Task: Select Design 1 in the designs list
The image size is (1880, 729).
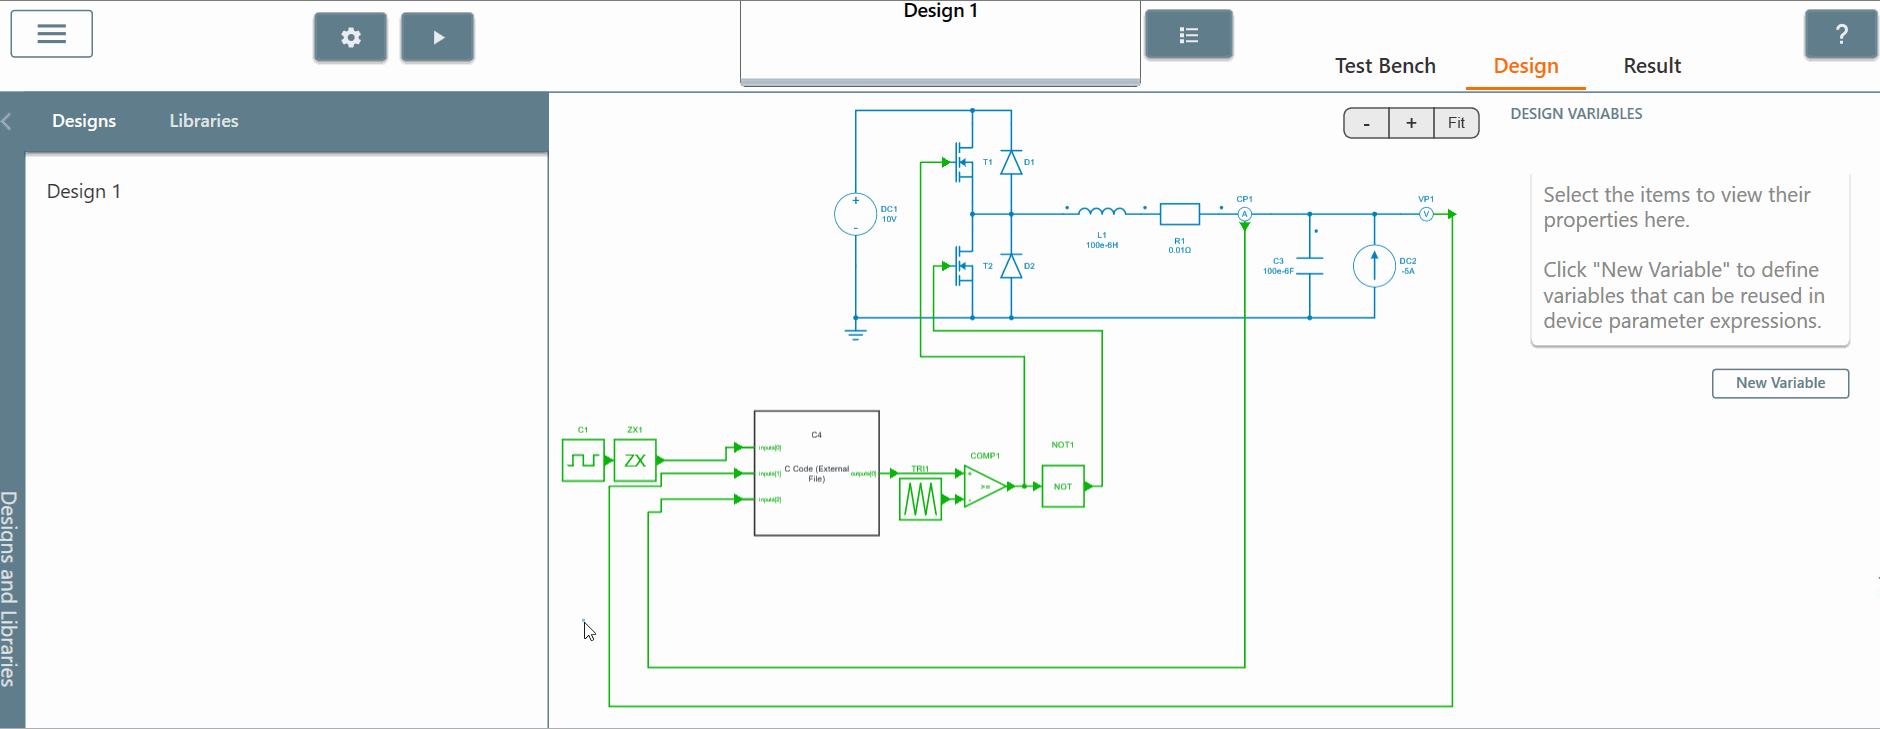Action: click(84, 191)
